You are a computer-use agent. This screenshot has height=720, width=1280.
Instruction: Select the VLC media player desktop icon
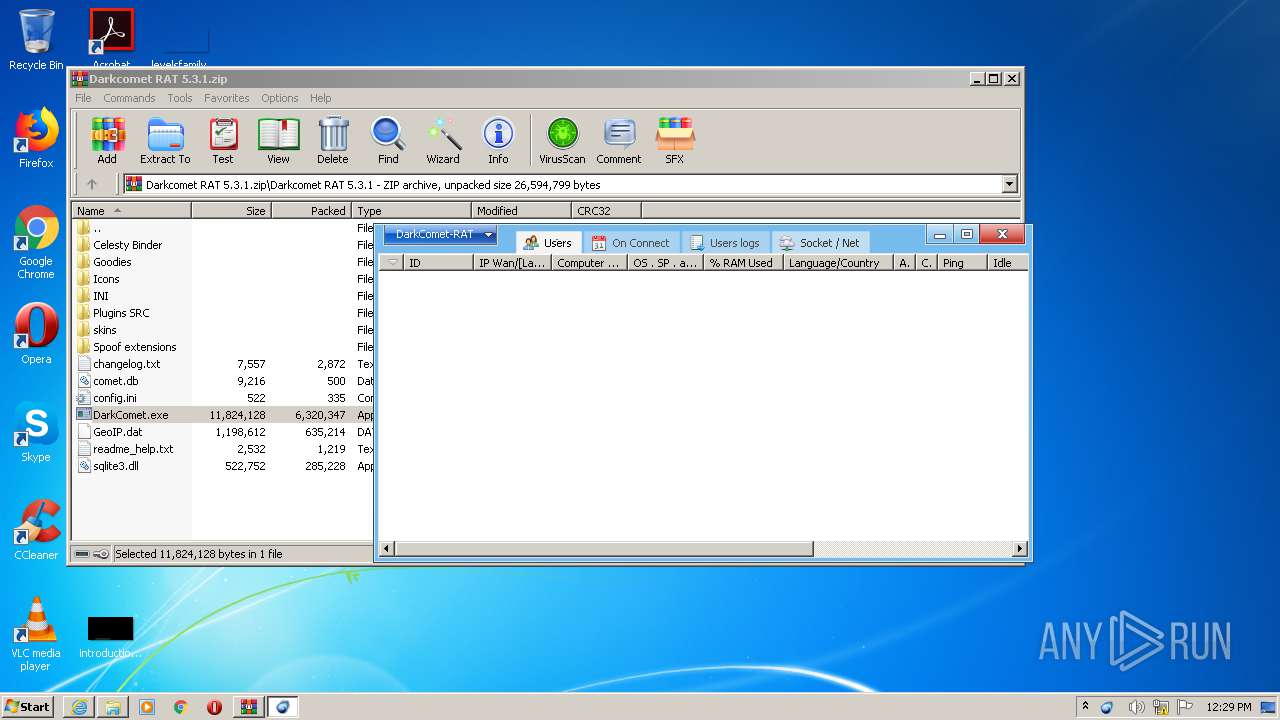click(x=36, y=634)
